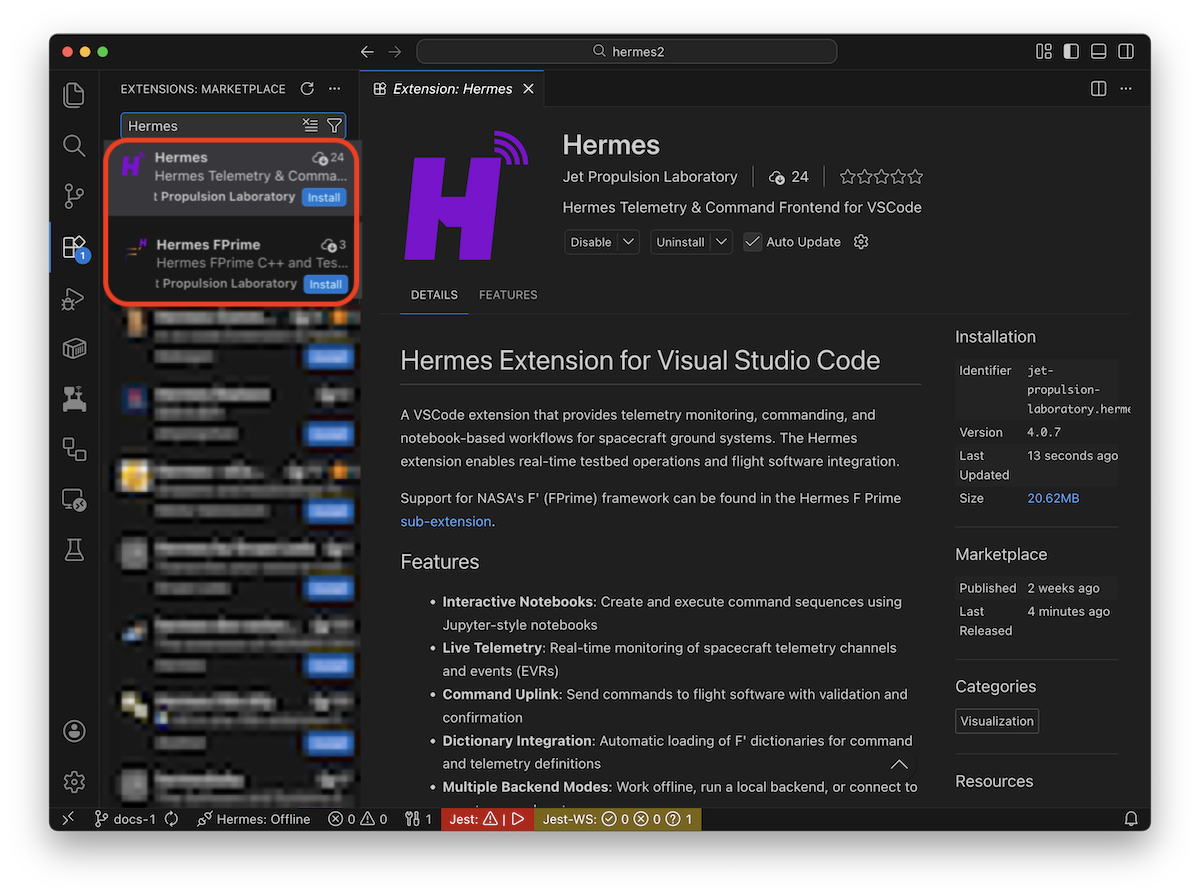The width and height of the screenshot is (1200, 896).
Task: Open the Explorer view in activity bar
Action: coord(74,95)
